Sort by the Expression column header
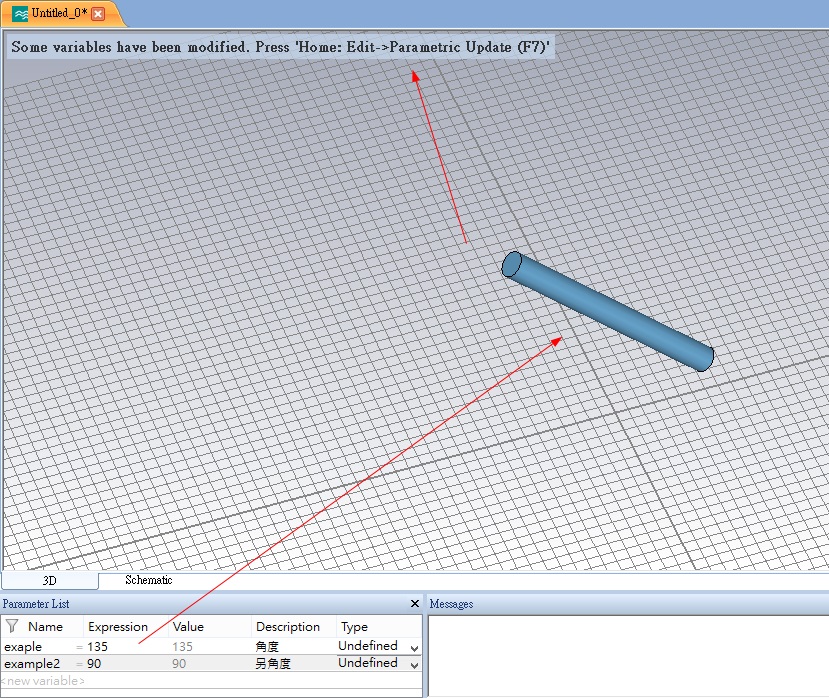The height and width of the screenshot is (698, 829). pos(118,627)
